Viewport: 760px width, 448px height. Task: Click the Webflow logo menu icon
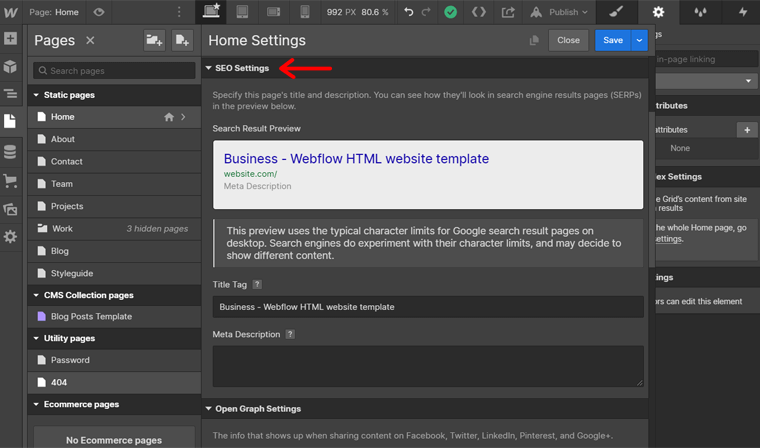click(x=10, y=12)
